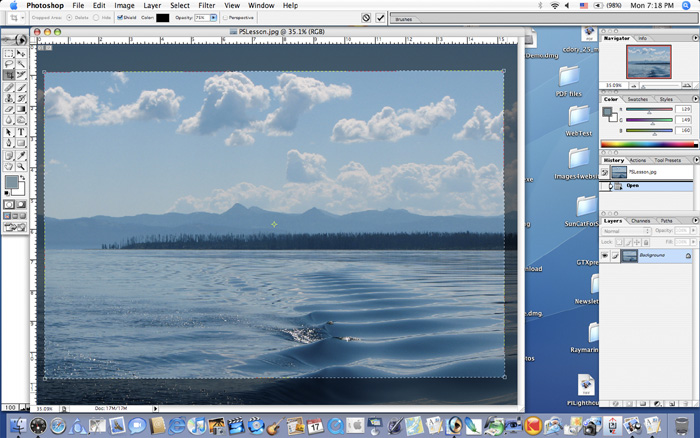This screenshot has width=700, height=438.
Task: Select the Type tool
Action: pos(21,131)
